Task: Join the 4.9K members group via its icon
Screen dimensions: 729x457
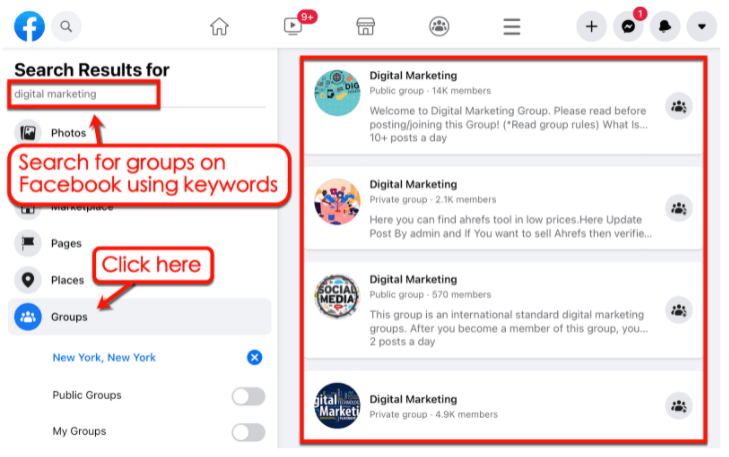Action: (x=679, y=406)
